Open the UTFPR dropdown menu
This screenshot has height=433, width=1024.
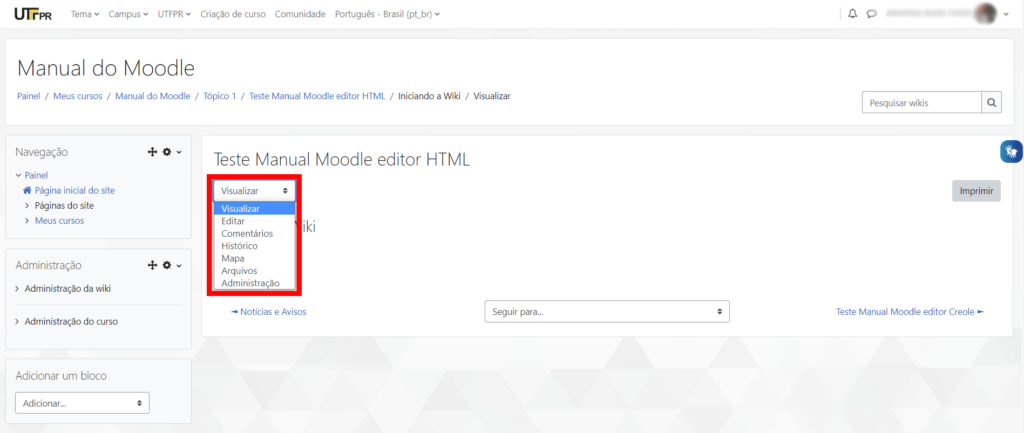tap(174, 14)
